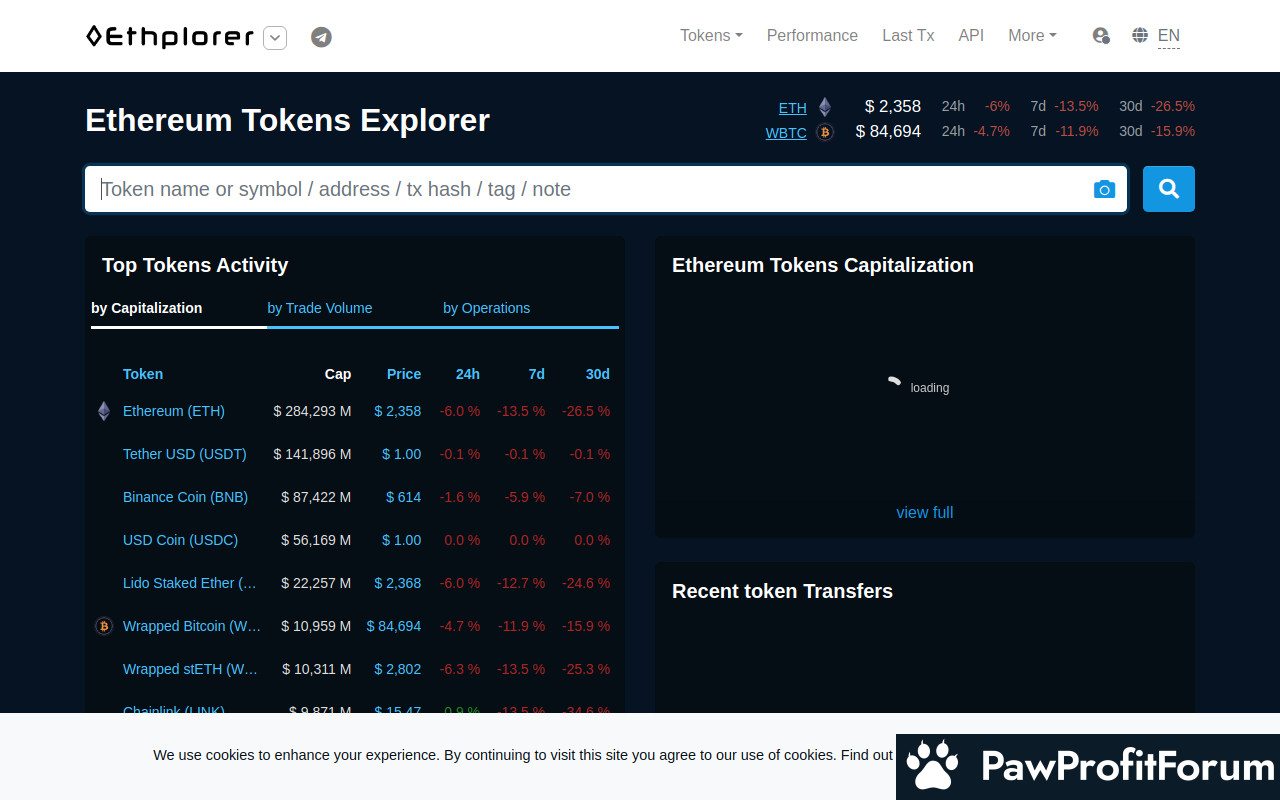Viewport: 1280px width, 800px height.
Task: Click the Ethereum Tokens Capitalization heading
Action: 823,265
